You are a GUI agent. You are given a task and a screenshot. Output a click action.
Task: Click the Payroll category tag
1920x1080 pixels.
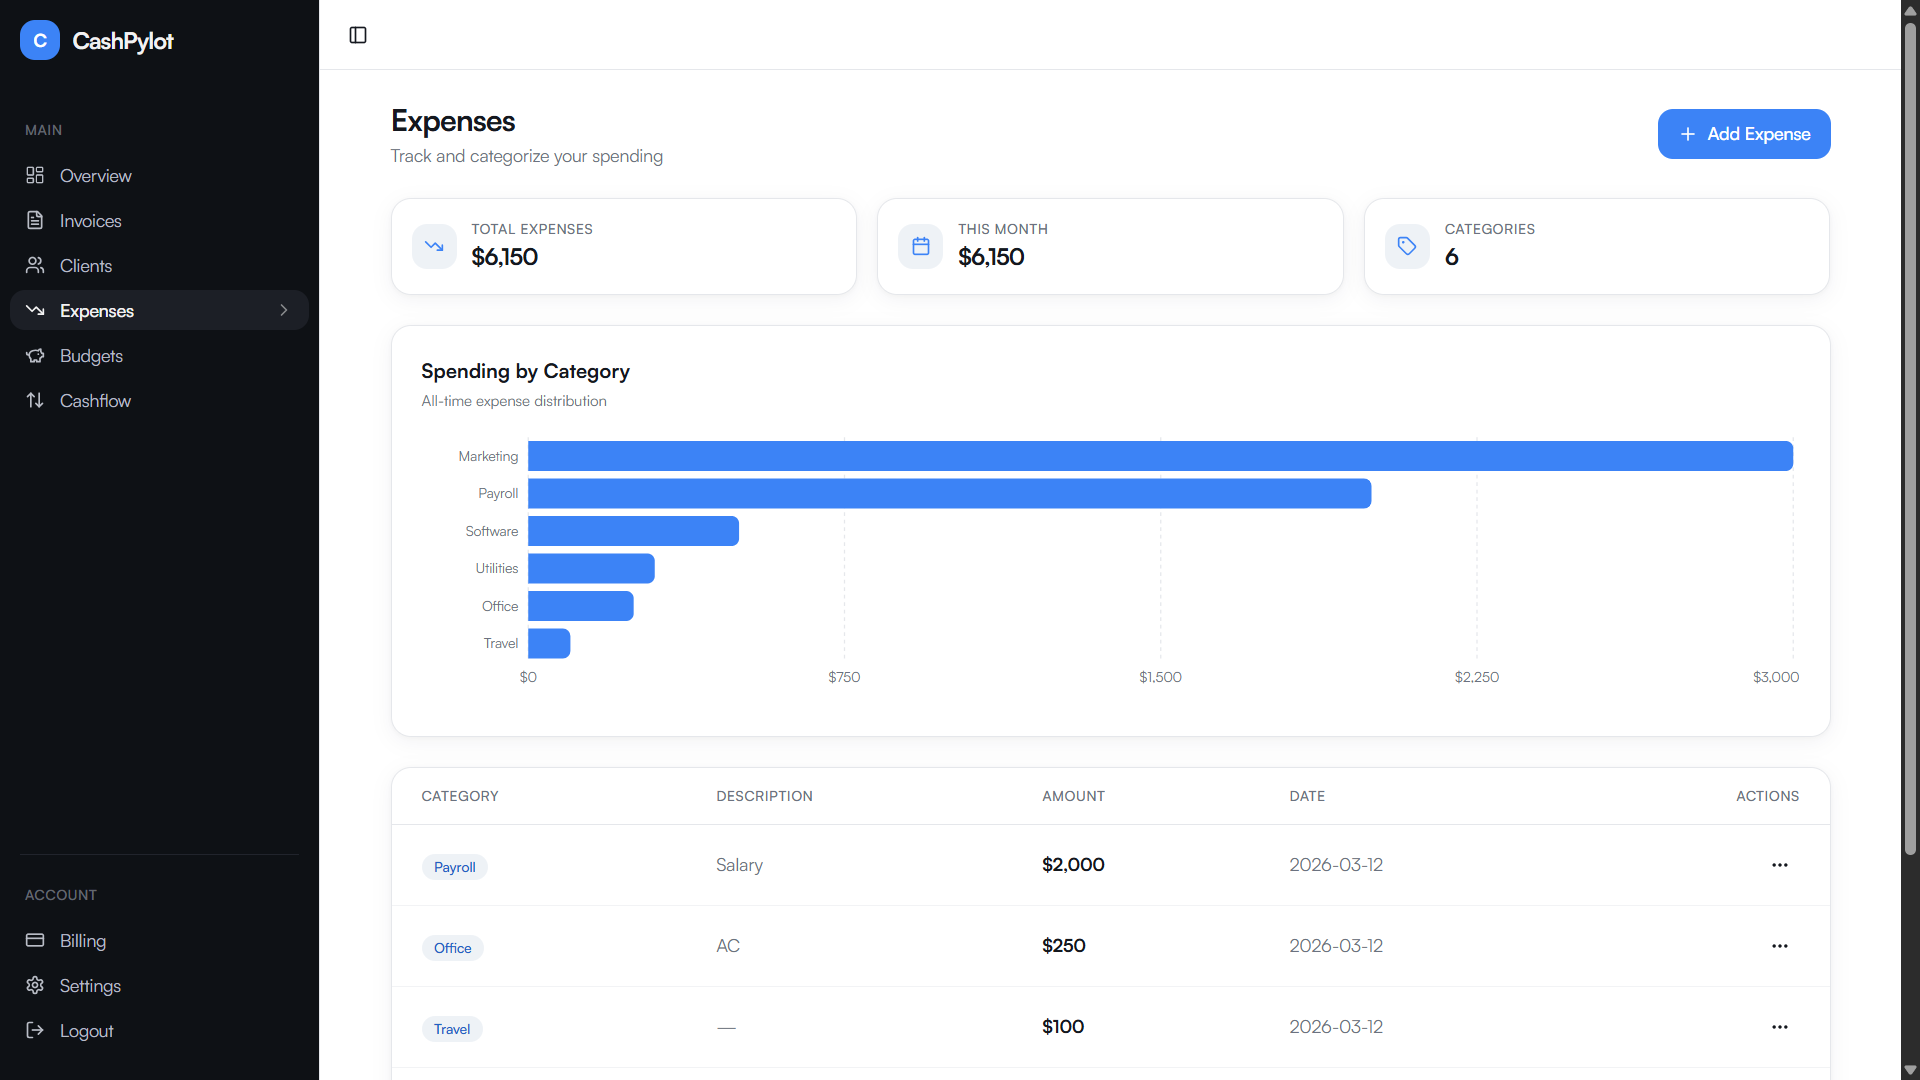pos(454,867)
